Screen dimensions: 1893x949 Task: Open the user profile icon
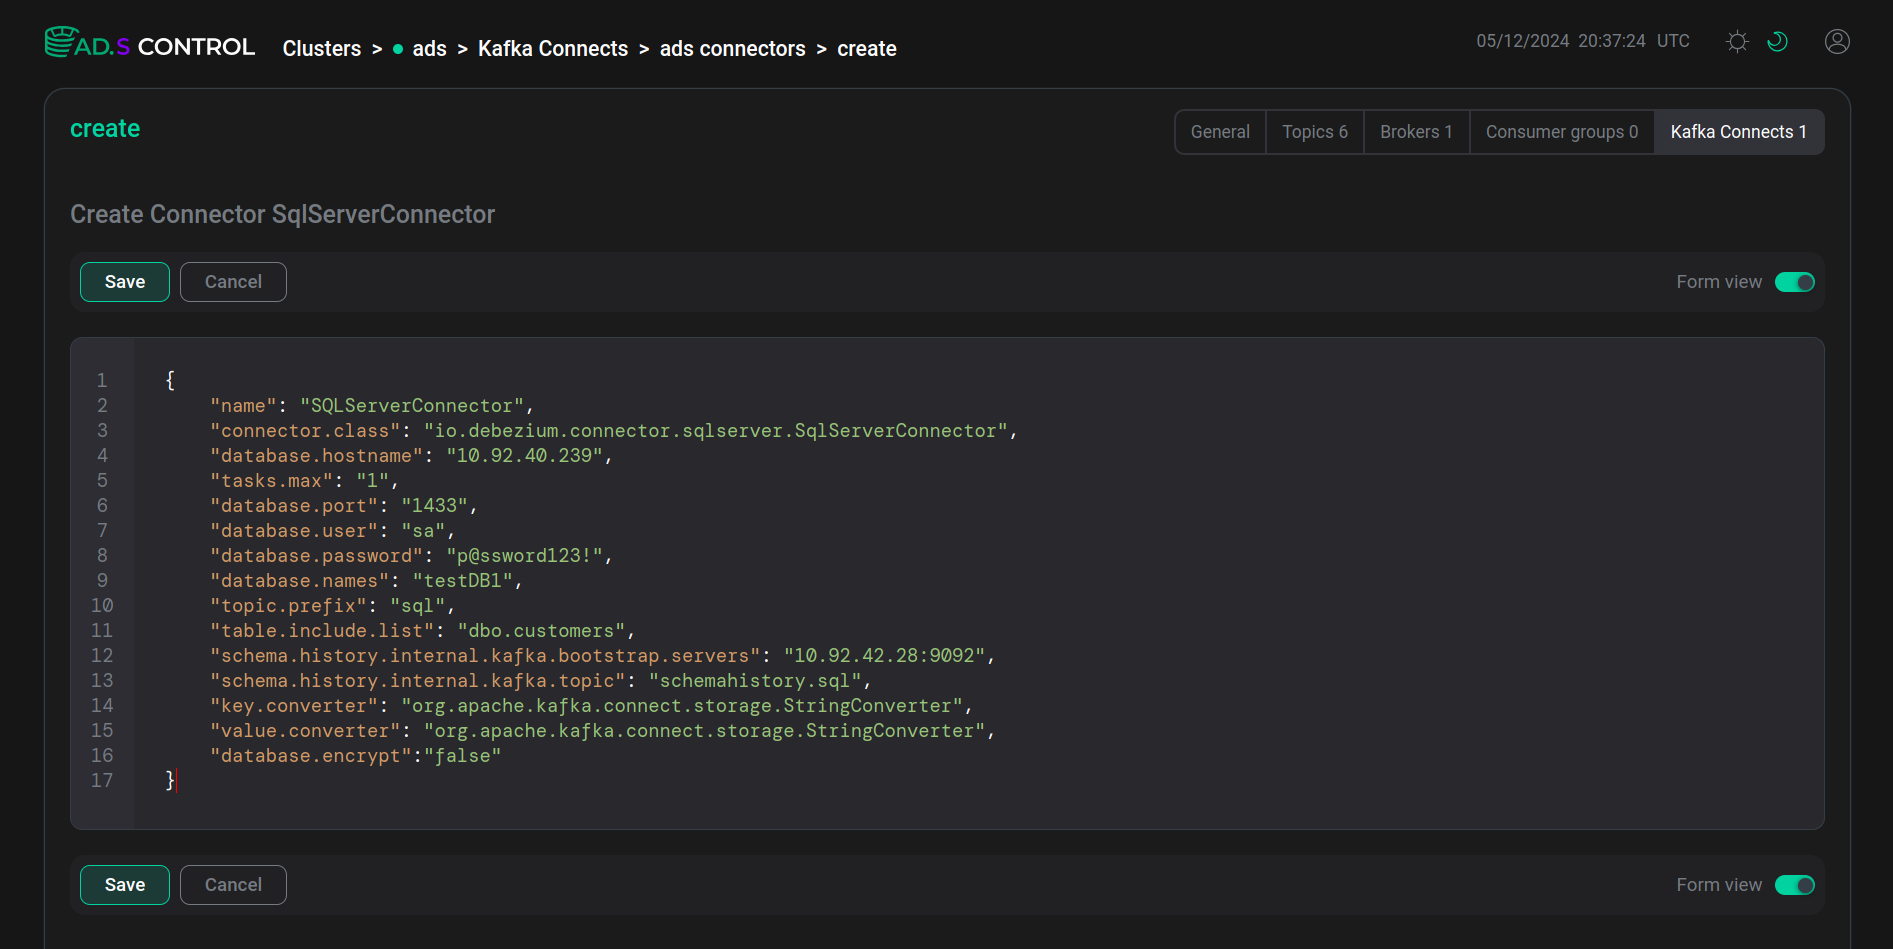tap(1837, 41)
